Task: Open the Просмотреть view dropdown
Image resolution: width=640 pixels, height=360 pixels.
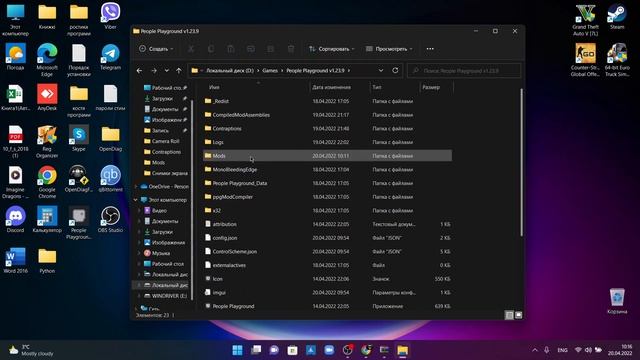Action: click(x=389, y=49)
